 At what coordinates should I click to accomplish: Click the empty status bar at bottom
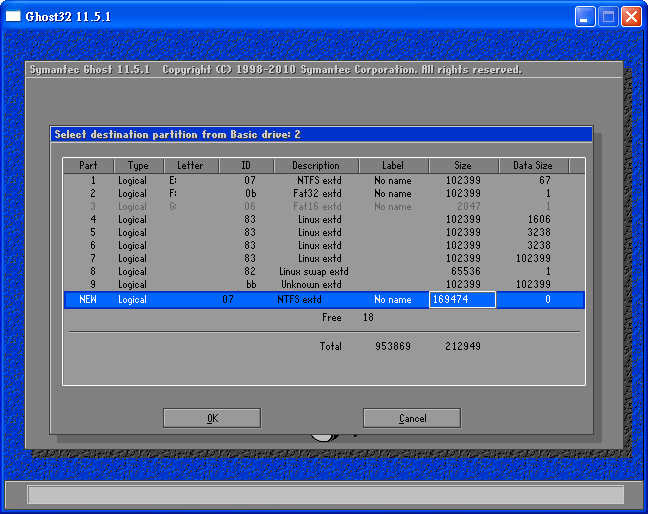325,495
